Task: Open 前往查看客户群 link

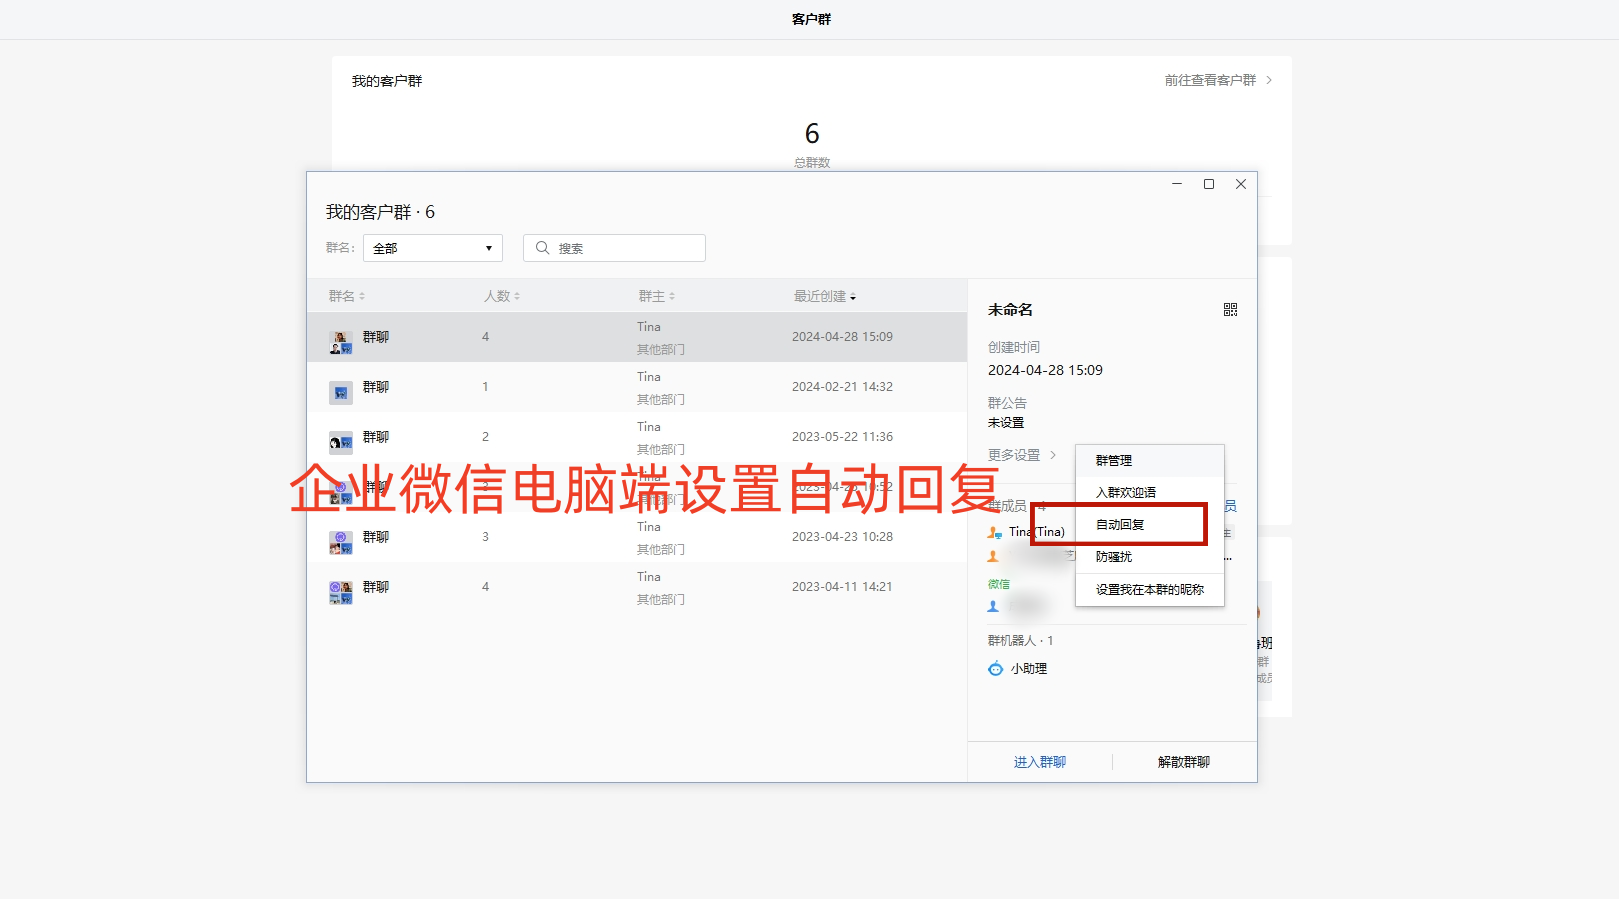Action: point(1218,80)
